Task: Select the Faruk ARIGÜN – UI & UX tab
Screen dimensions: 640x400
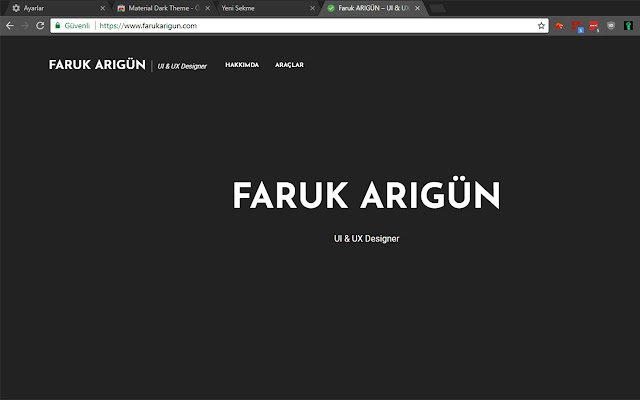Action: [x=373, y=8]
